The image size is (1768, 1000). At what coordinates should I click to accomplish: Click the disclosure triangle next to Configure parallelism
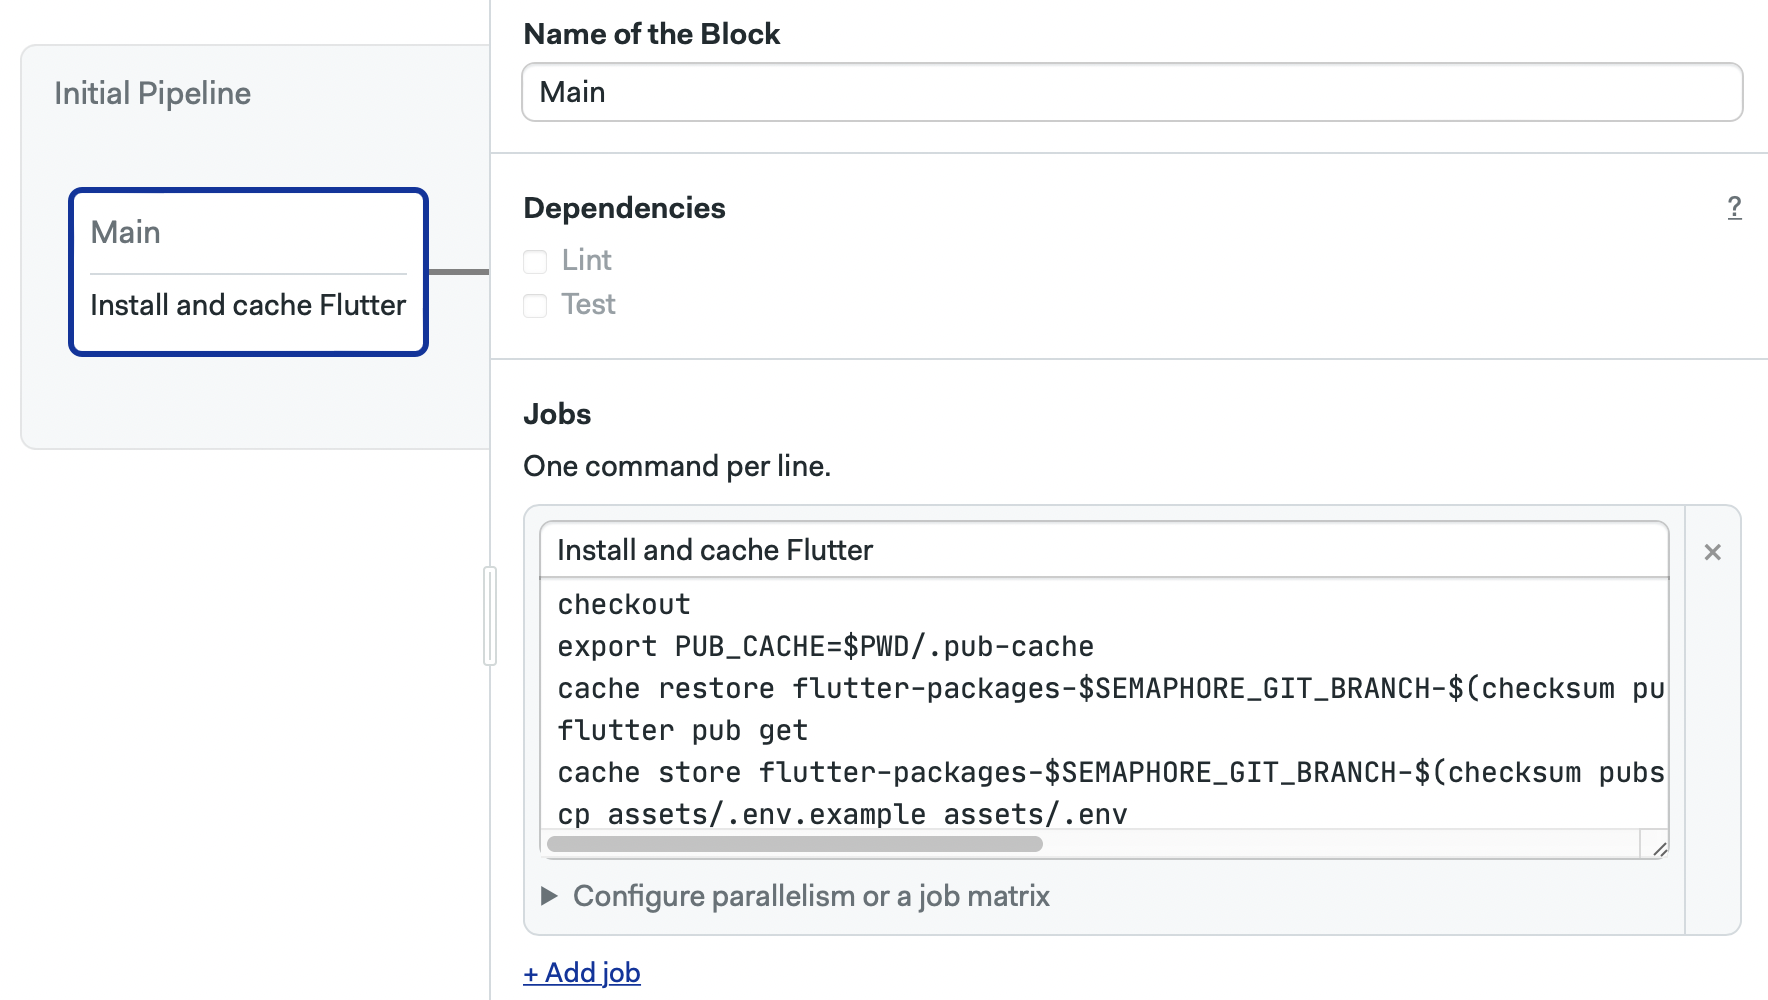(x=549, y=896)
